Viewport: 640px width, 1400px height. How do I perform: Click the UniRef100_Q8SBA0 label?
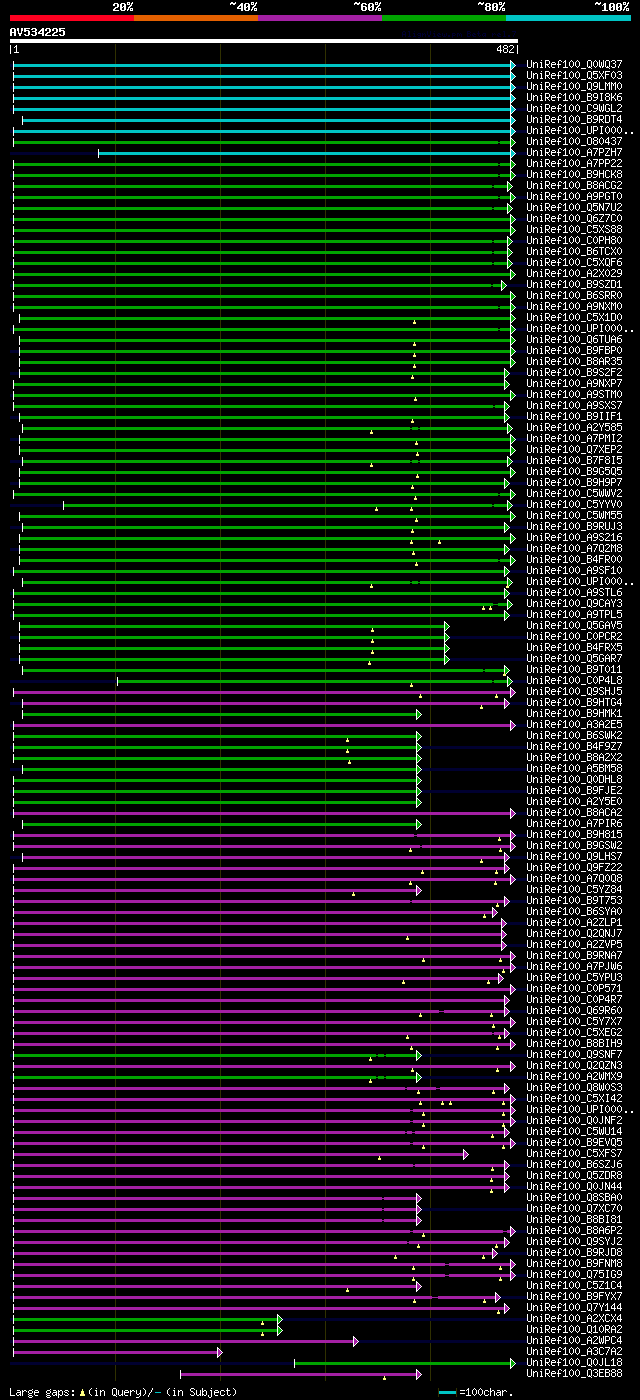(574, 1197)
